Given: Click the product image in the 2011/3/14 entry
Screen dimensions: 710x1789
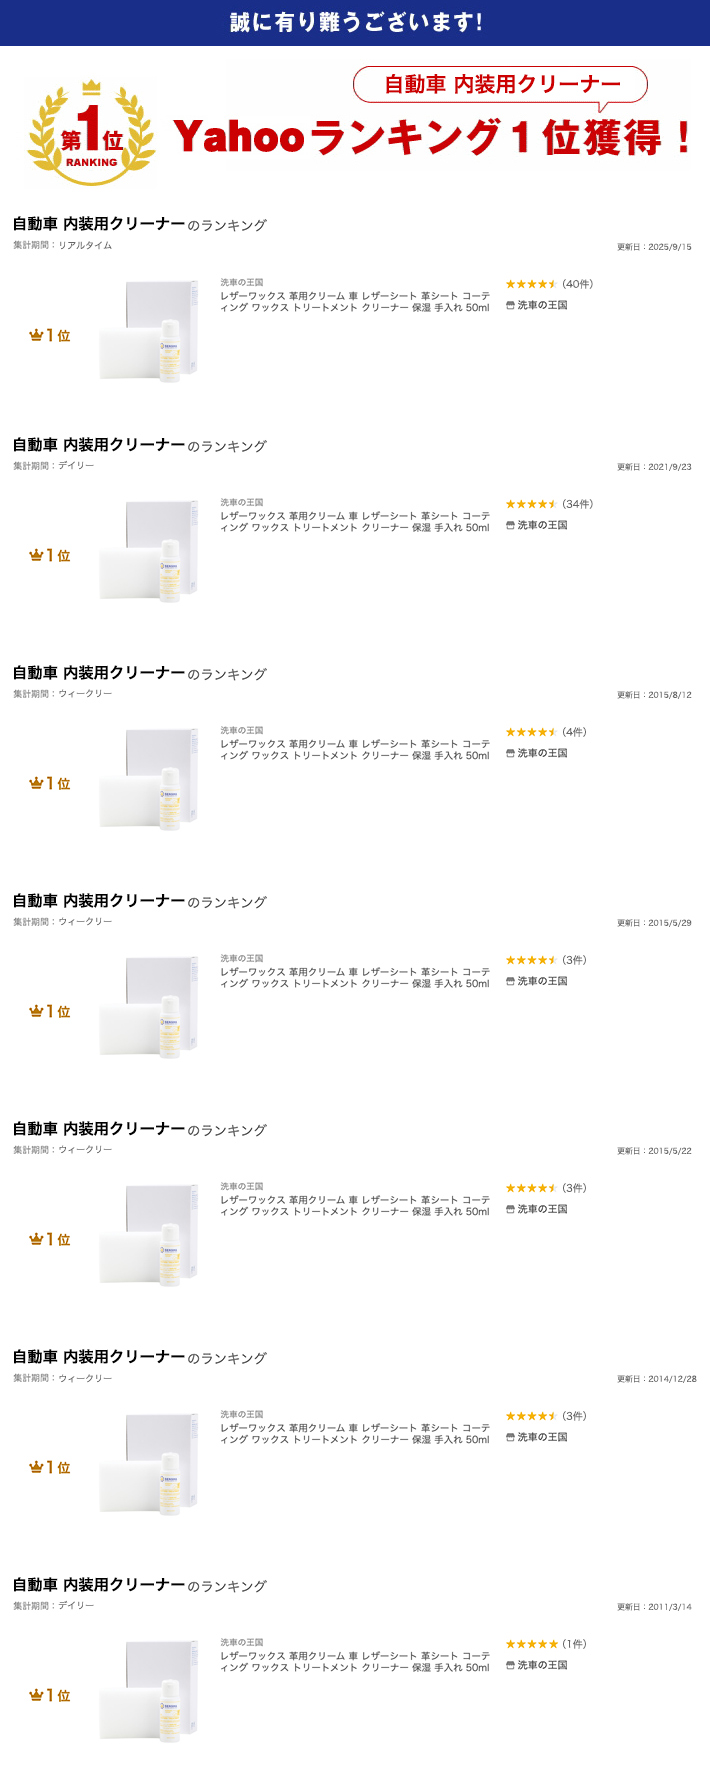Looking at the screenshot, I should click(x=150, y=1690).
